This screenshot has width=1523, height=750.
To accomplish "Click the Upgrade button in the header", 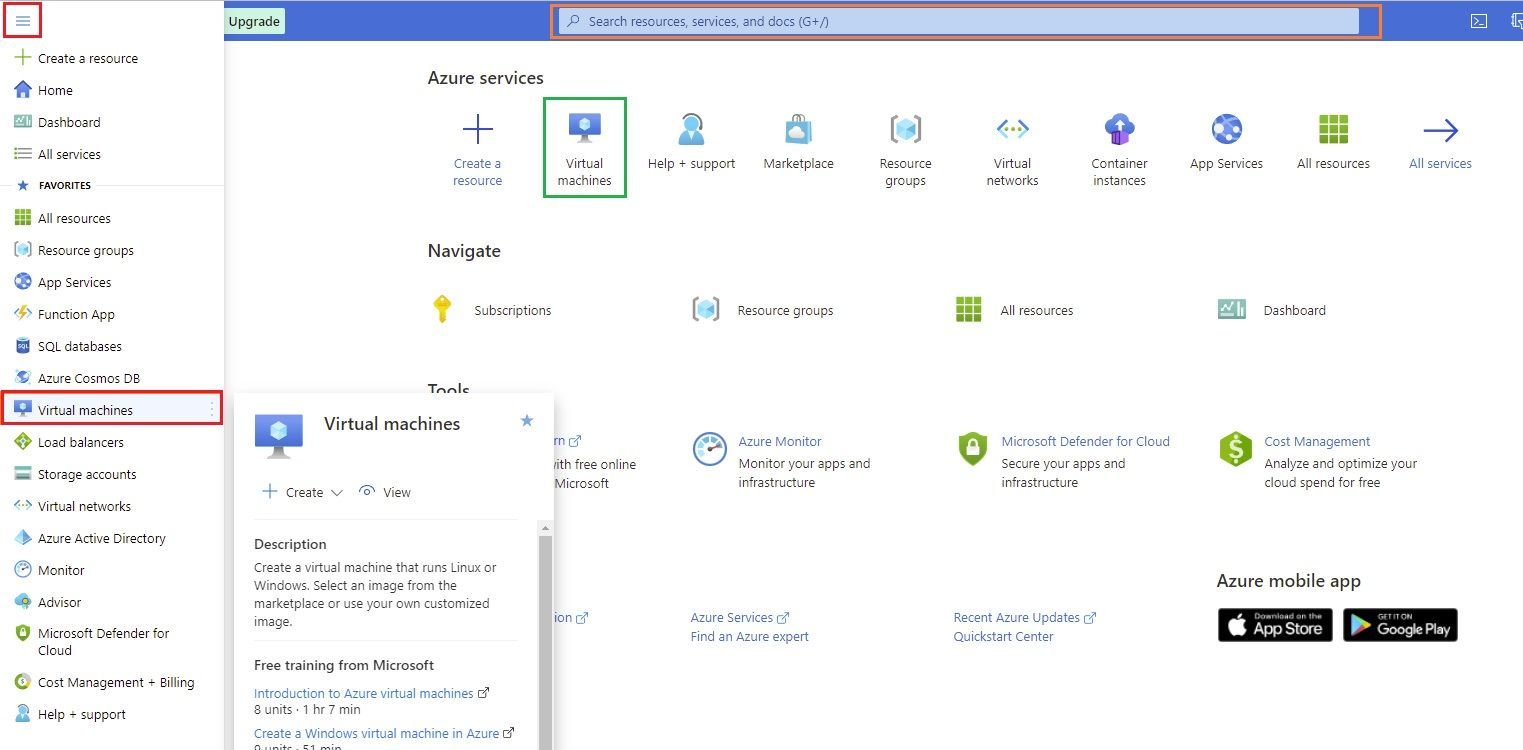I will click(x=254, y=21).
